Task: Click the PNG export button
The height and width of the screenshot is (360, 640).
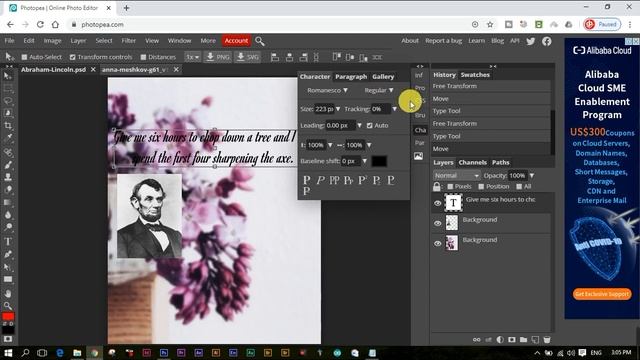Action: (218, 57)
